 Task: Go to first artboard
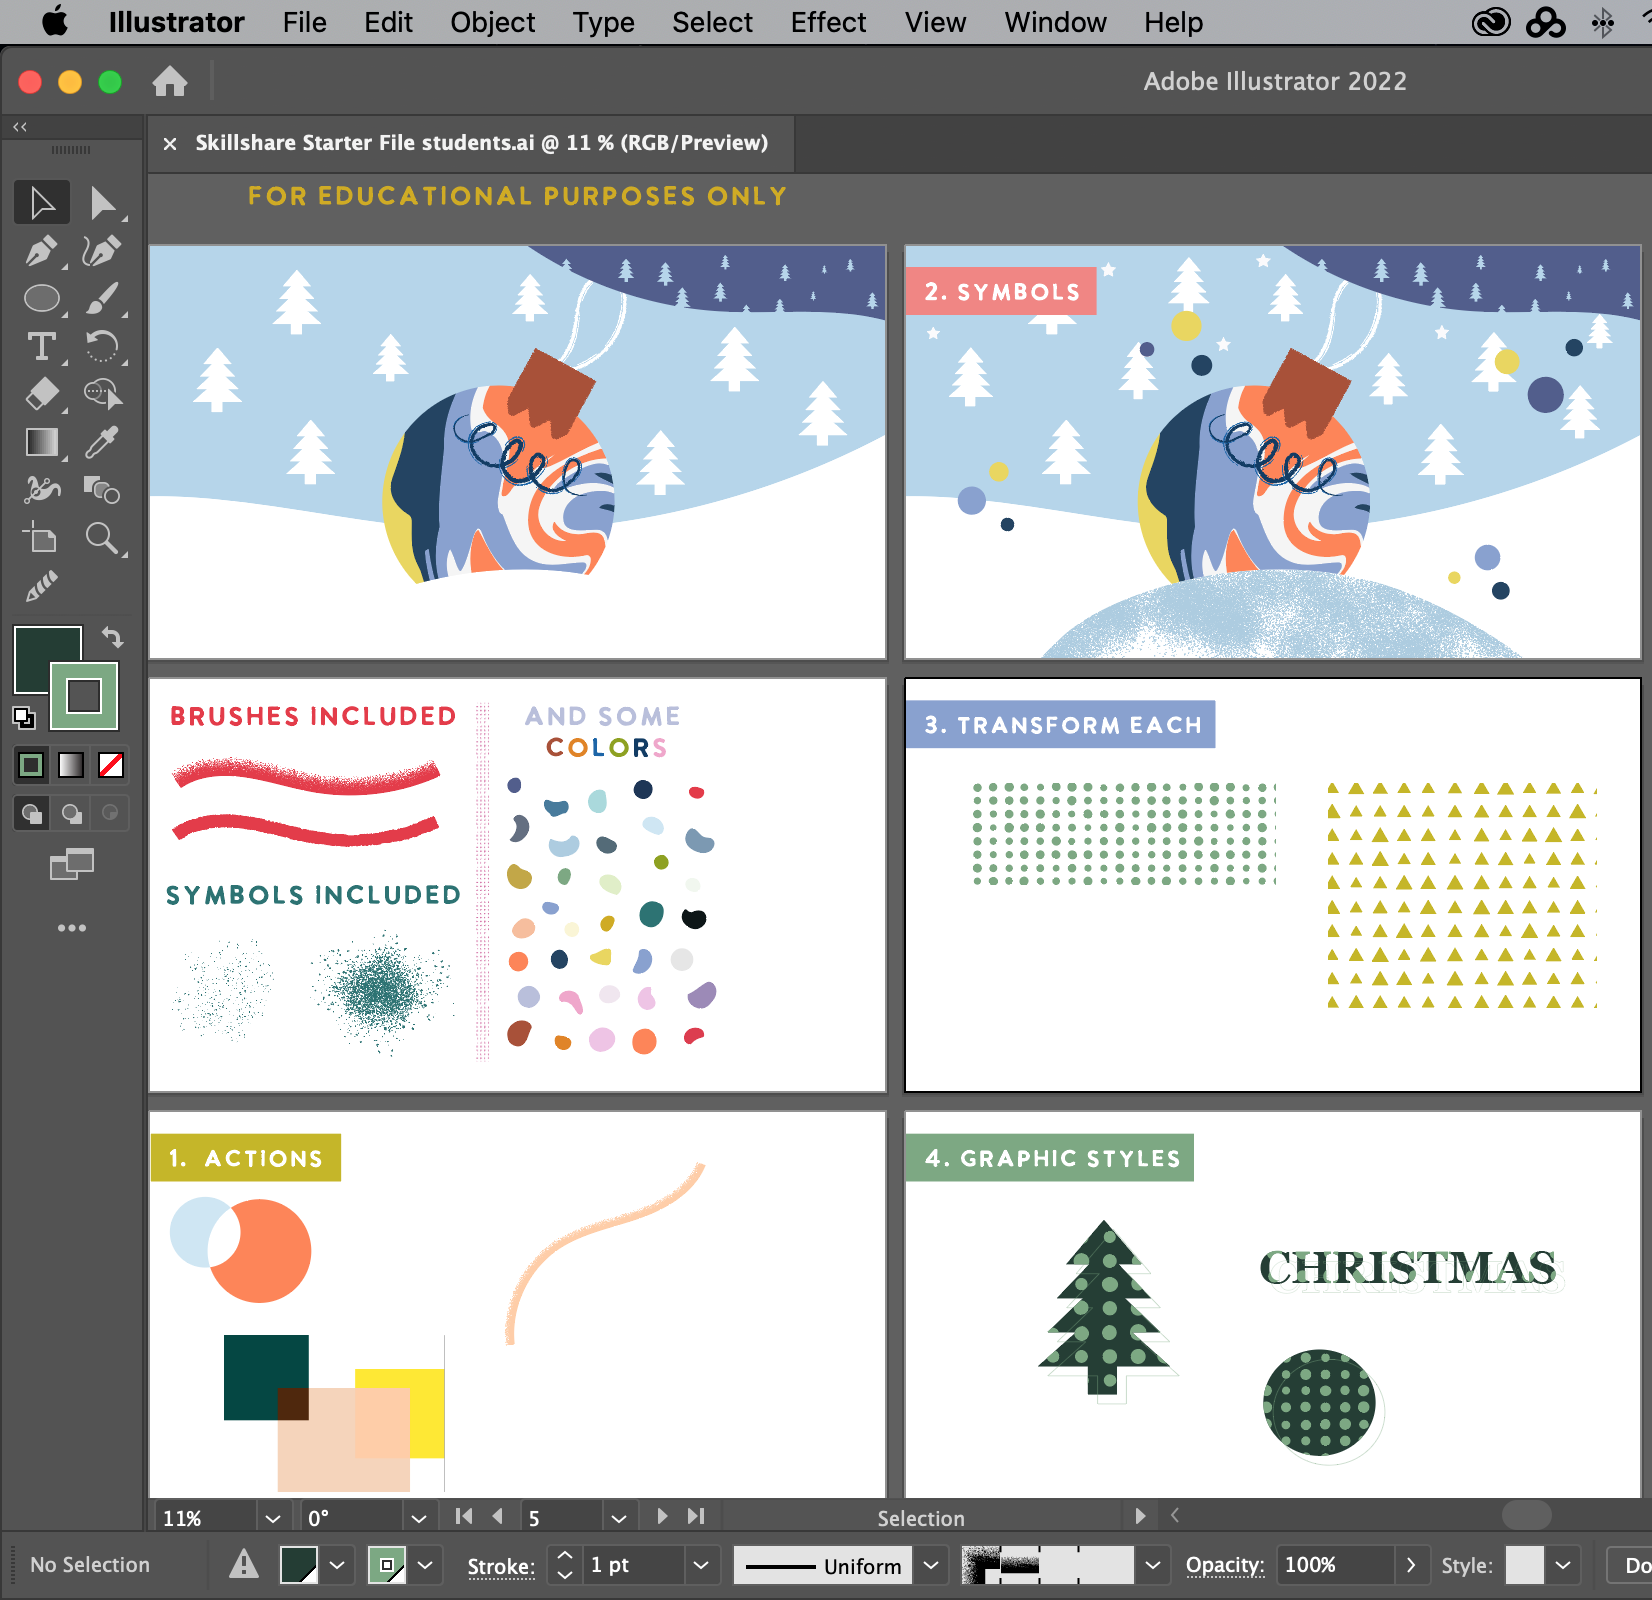(463, 1516)
